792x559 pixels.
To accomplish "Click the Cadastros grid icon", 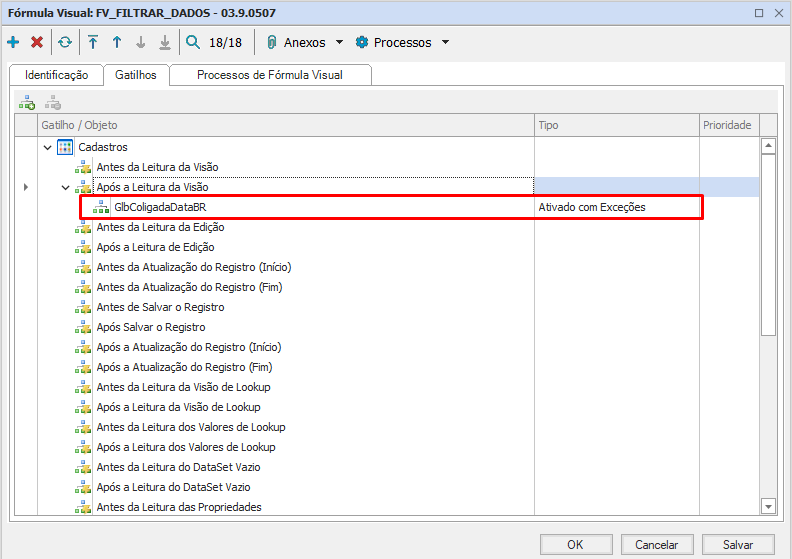I will 65,147.
